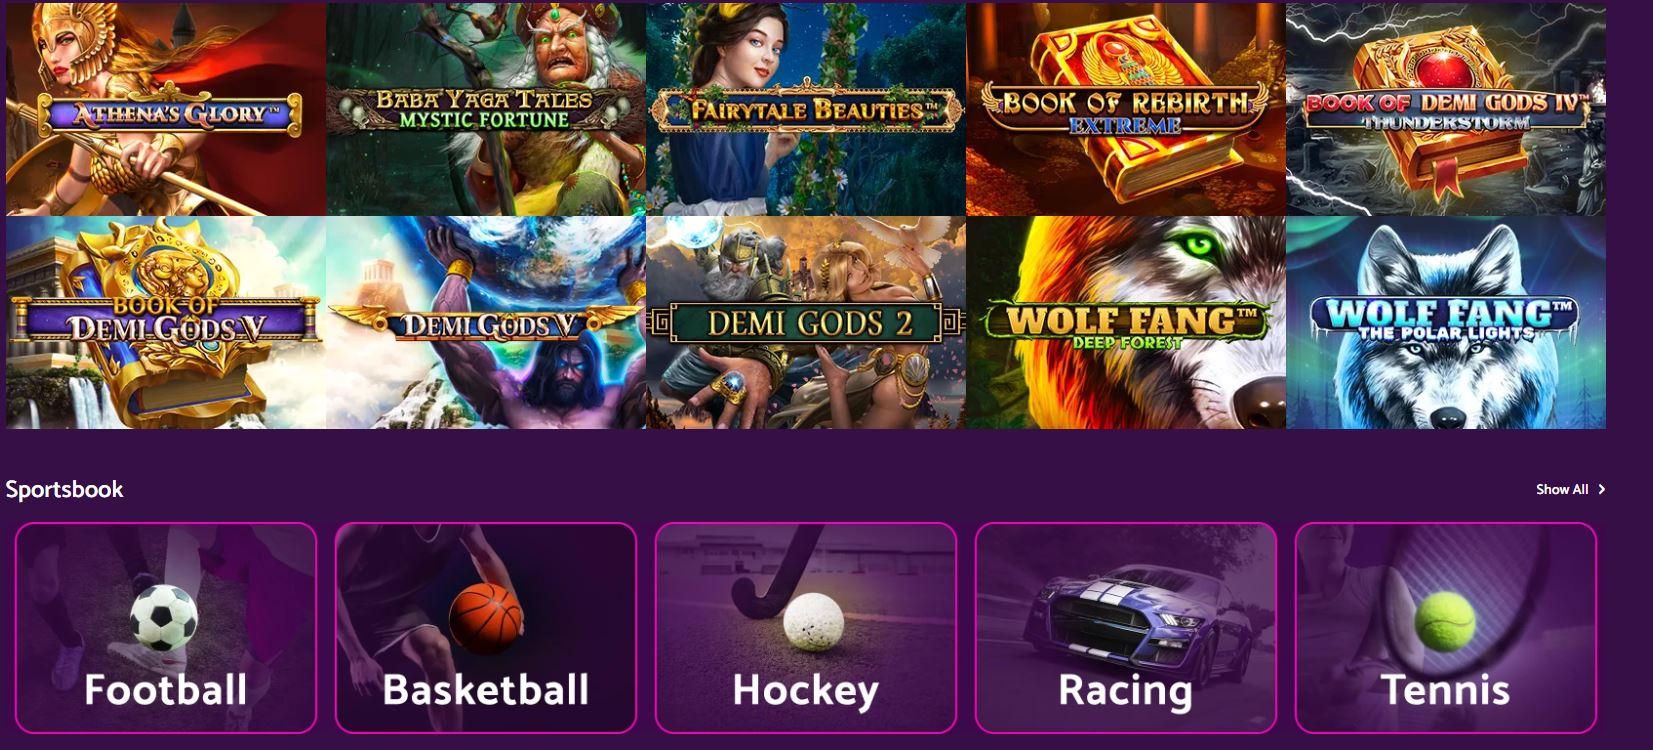The width and height of the screenshot is (1653, 750).
Task: Open the Athena's Glory slot game
Action: (166, 108)
